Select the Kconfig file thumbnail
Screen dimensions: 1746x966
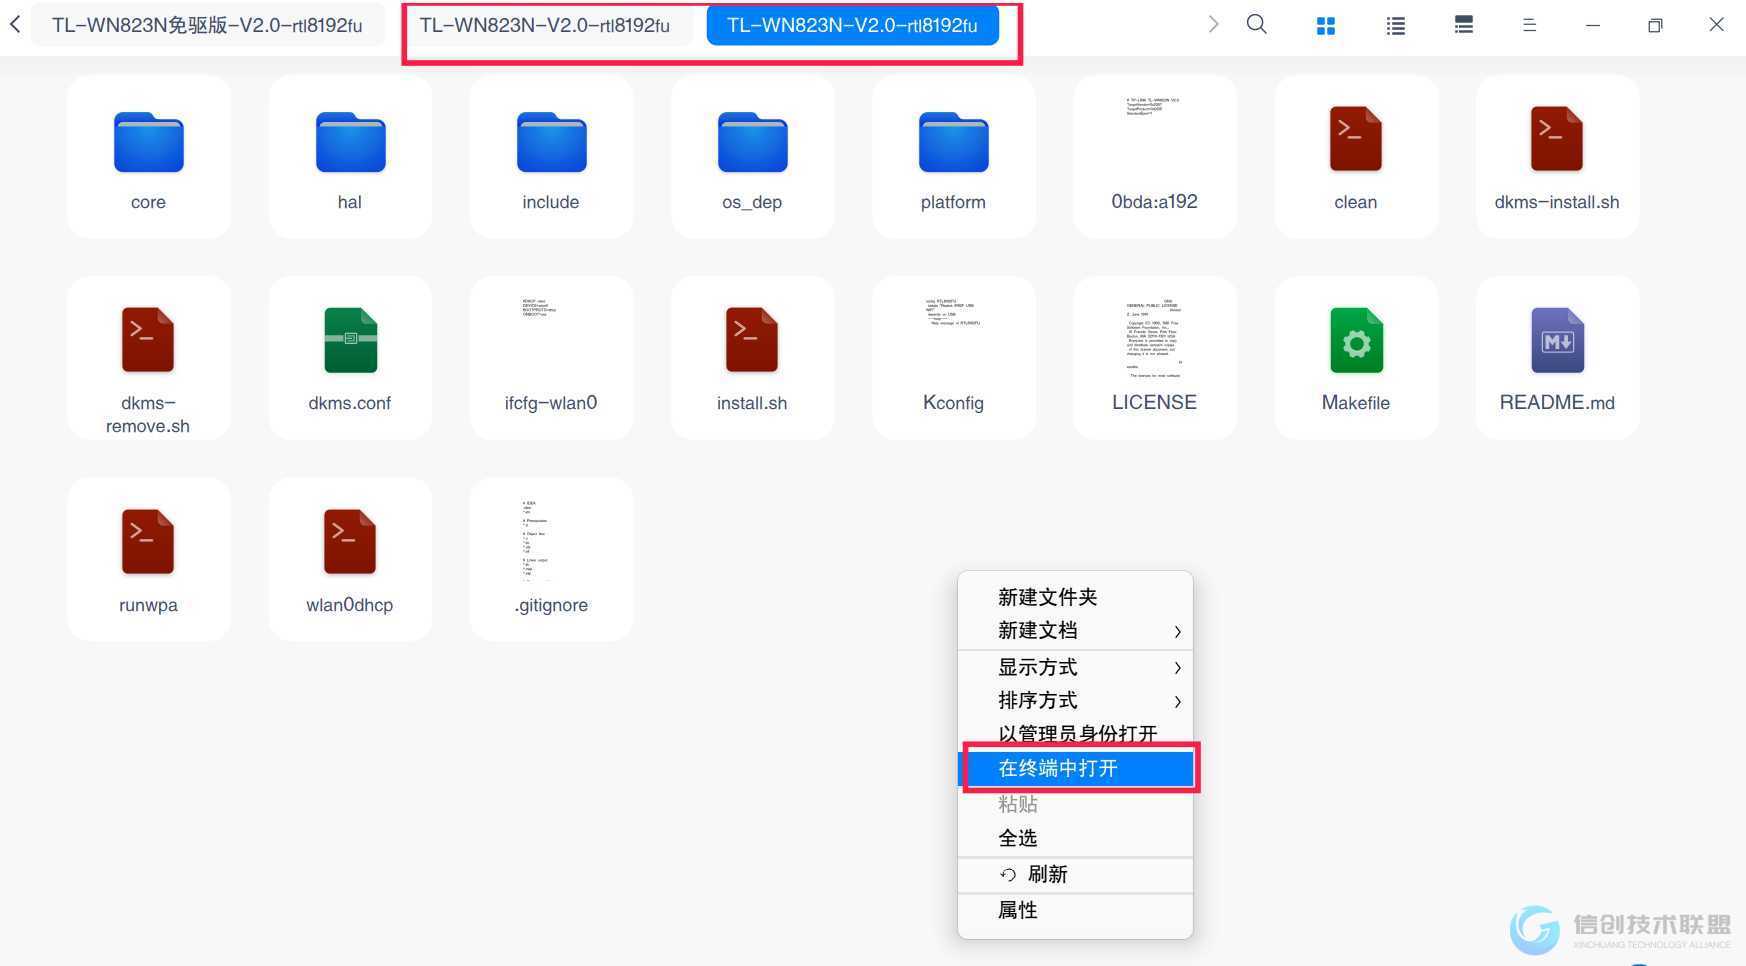[x=953, y=312]
